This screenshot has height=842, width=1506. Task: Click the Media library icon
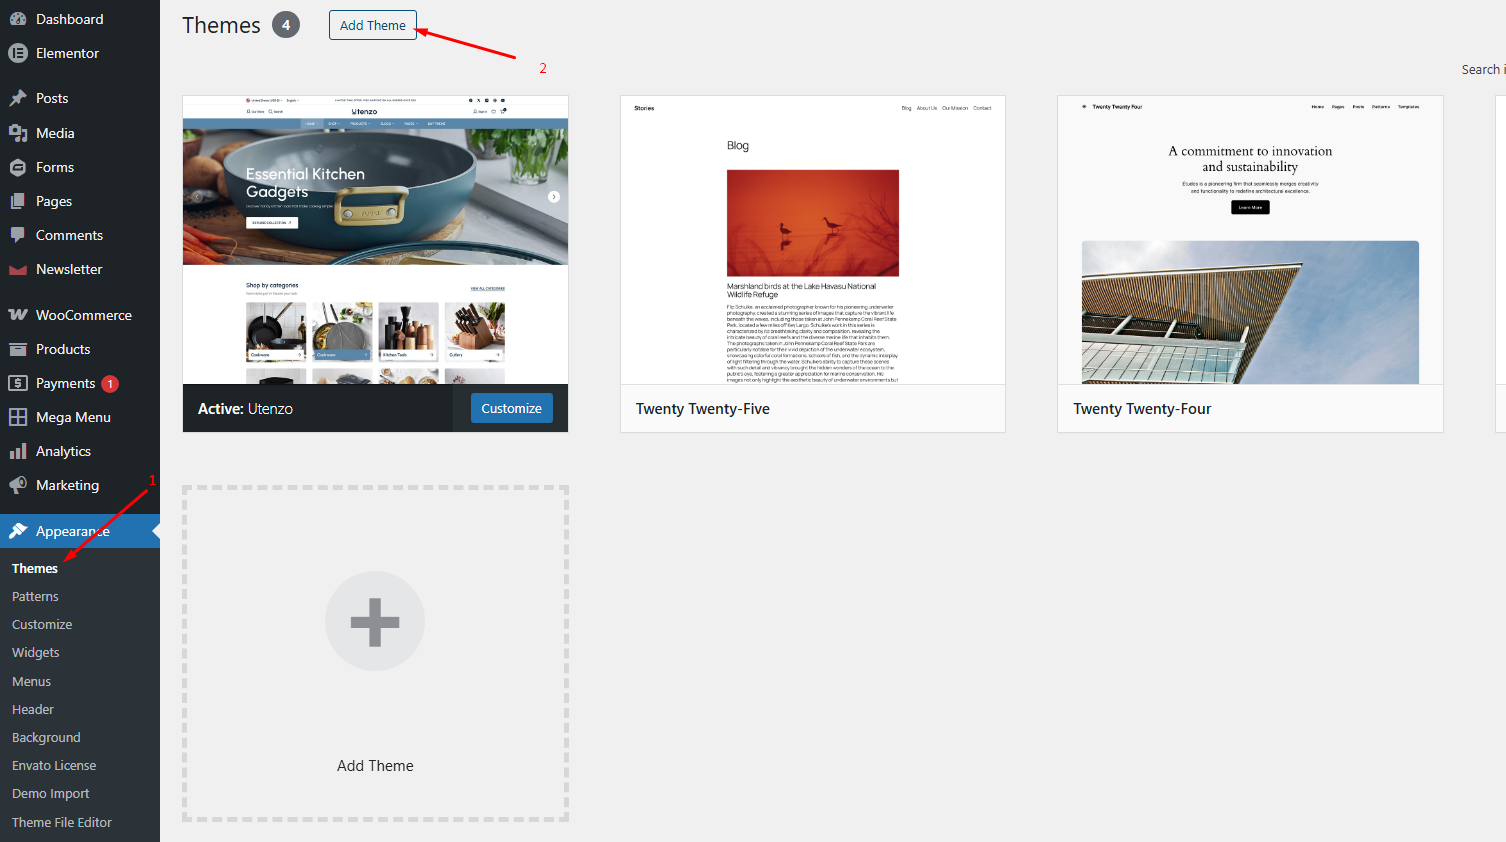(x=18, y=133)
